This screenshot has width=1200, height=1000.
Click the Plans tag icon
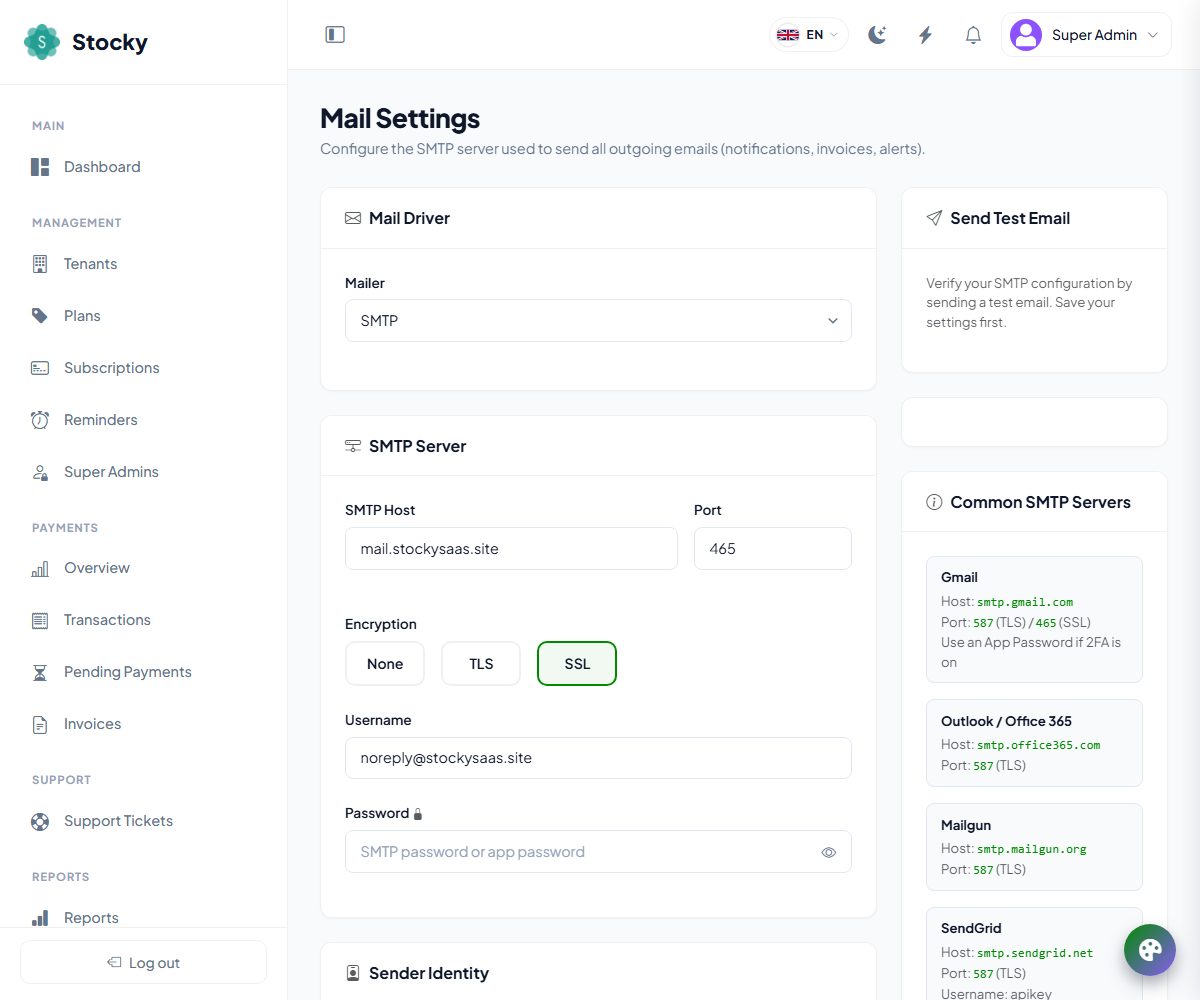pyautogui.click(x=40, y=316)
